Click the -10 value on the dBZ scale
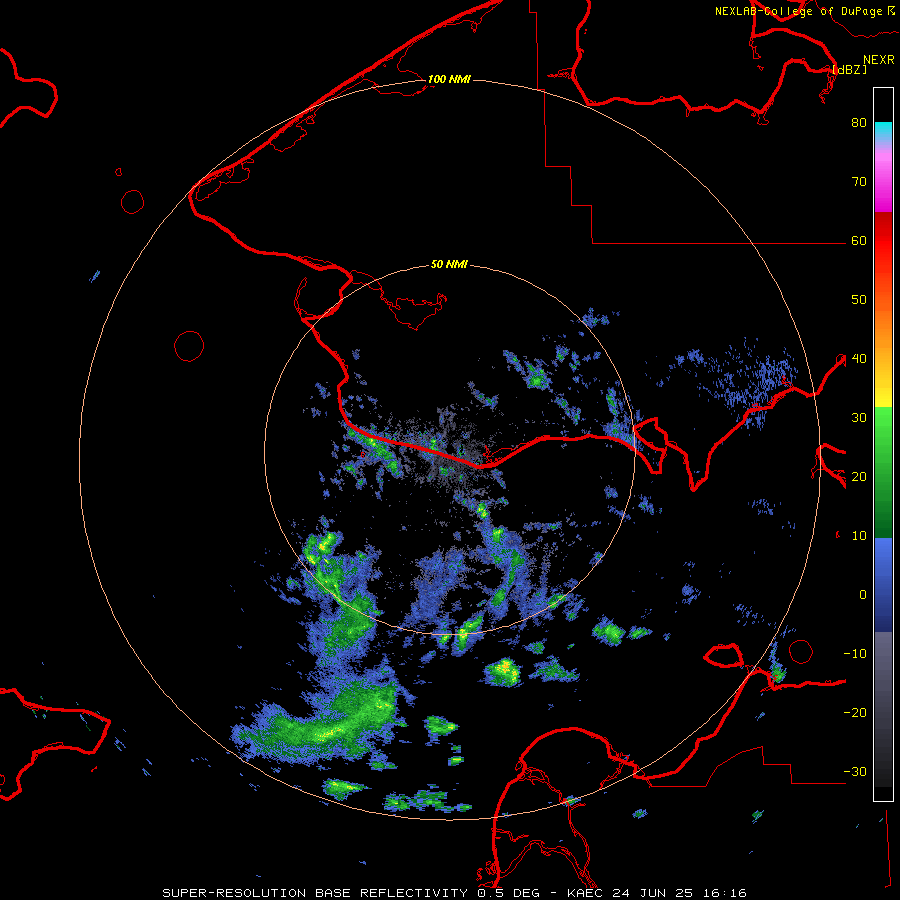The width and height of the screenshot is (900, 900). (855, 654)
